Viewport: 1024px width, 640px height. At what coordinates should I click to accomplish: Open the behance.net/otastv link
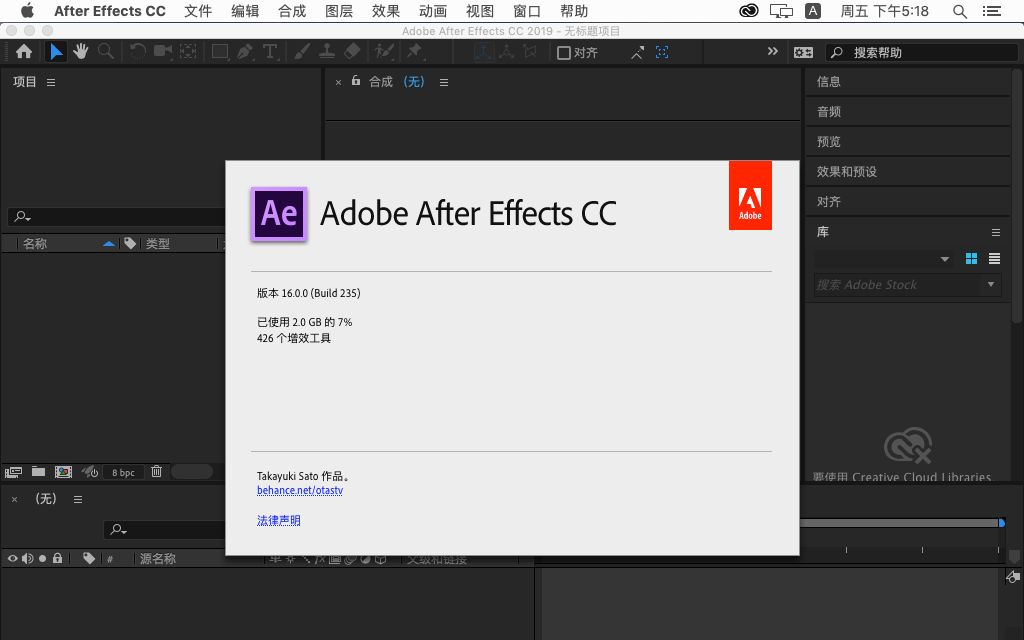300,490
